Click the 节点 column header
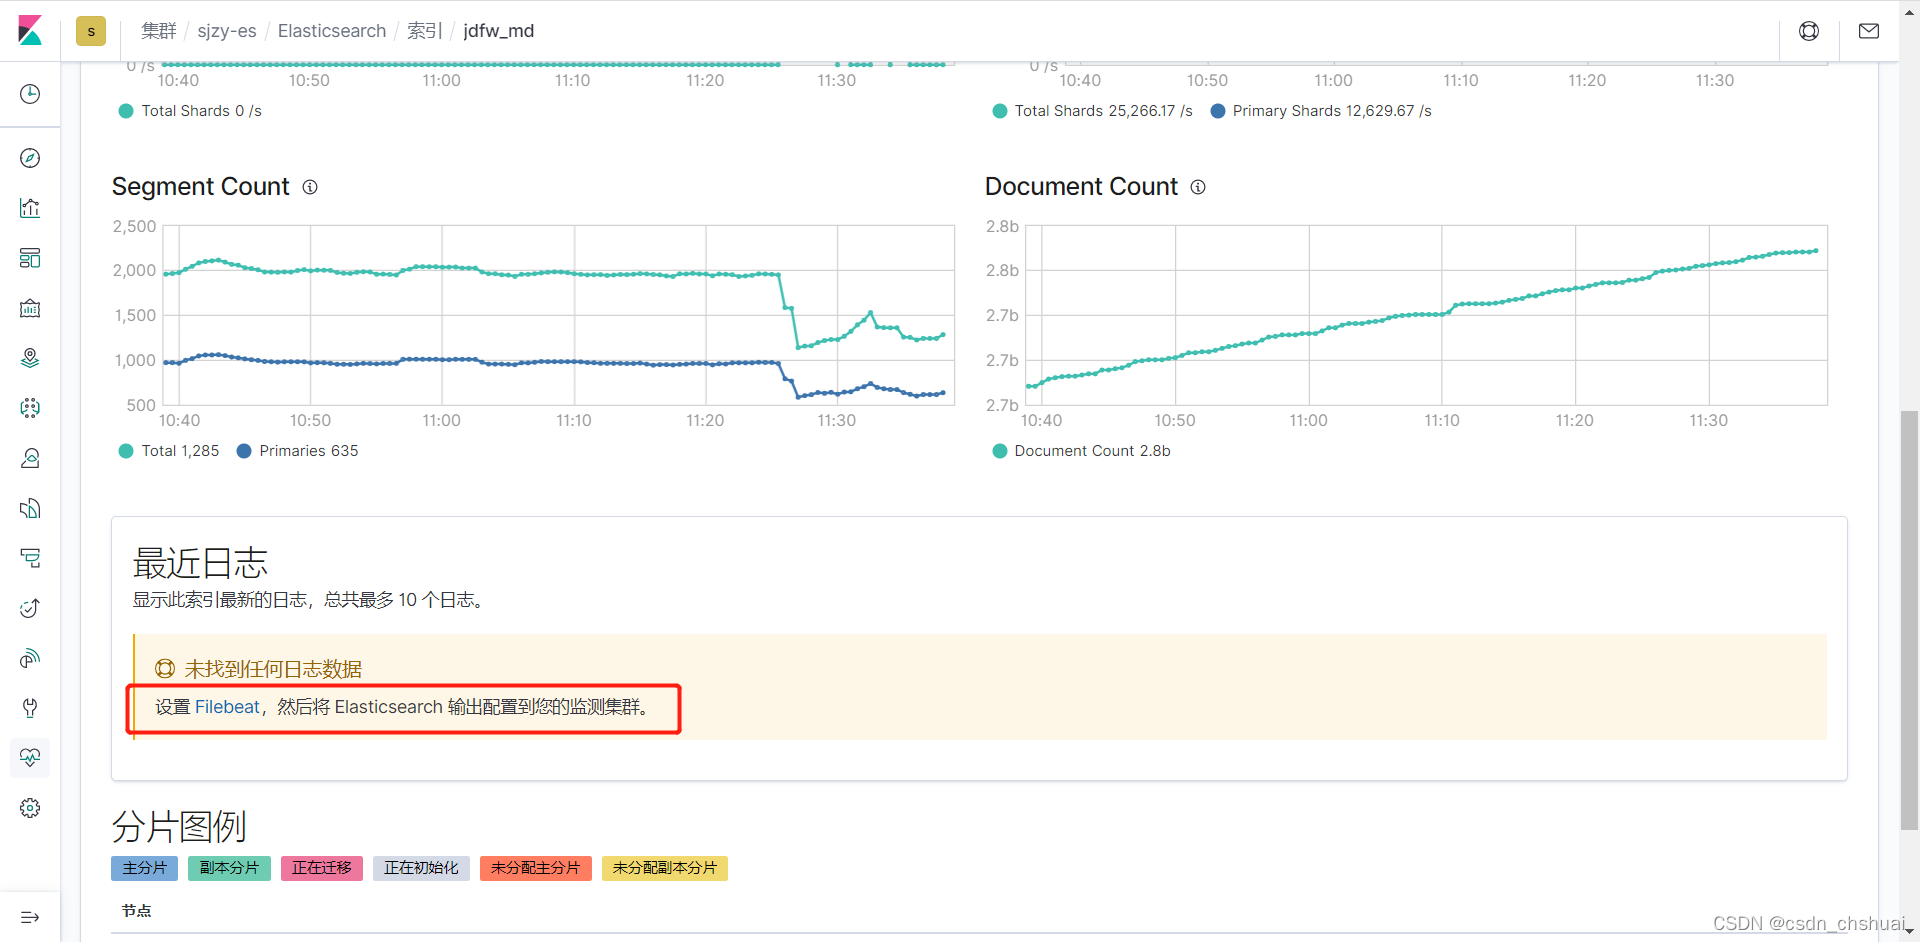The image size is (1920, 942). click(137, 911)
